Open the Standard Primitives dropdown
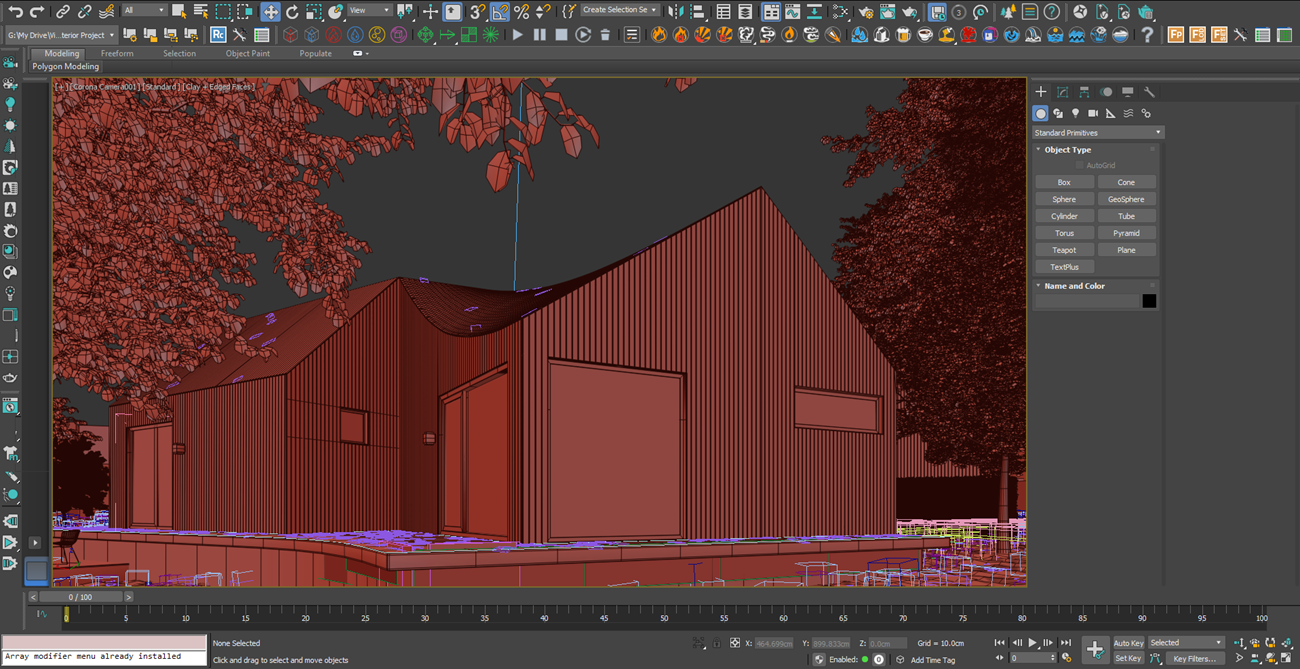Screen dimensions: 1300x669 click(x=1098, y=132)
